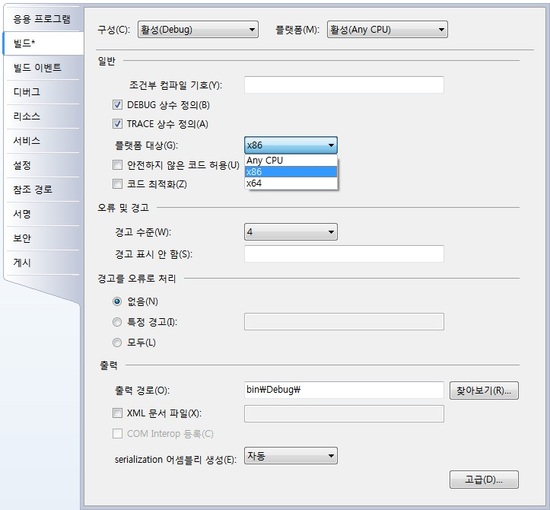The width and height of the screenshot is (550, 510).
Task: Click the 고급 advanced button
Action: pyautogui.click(x=484, y=479)
